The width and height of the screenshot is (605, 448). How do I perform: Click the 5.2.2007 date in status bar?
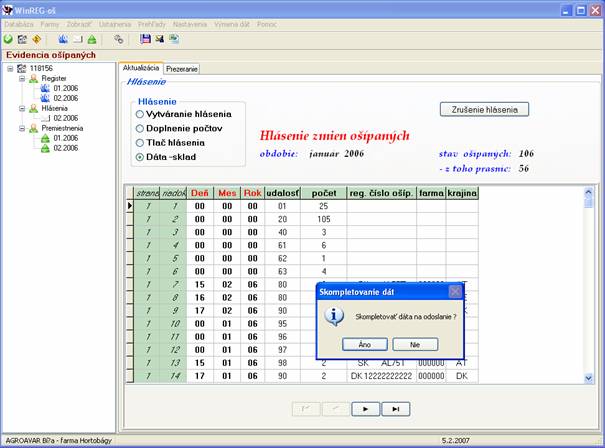[455, 440]
